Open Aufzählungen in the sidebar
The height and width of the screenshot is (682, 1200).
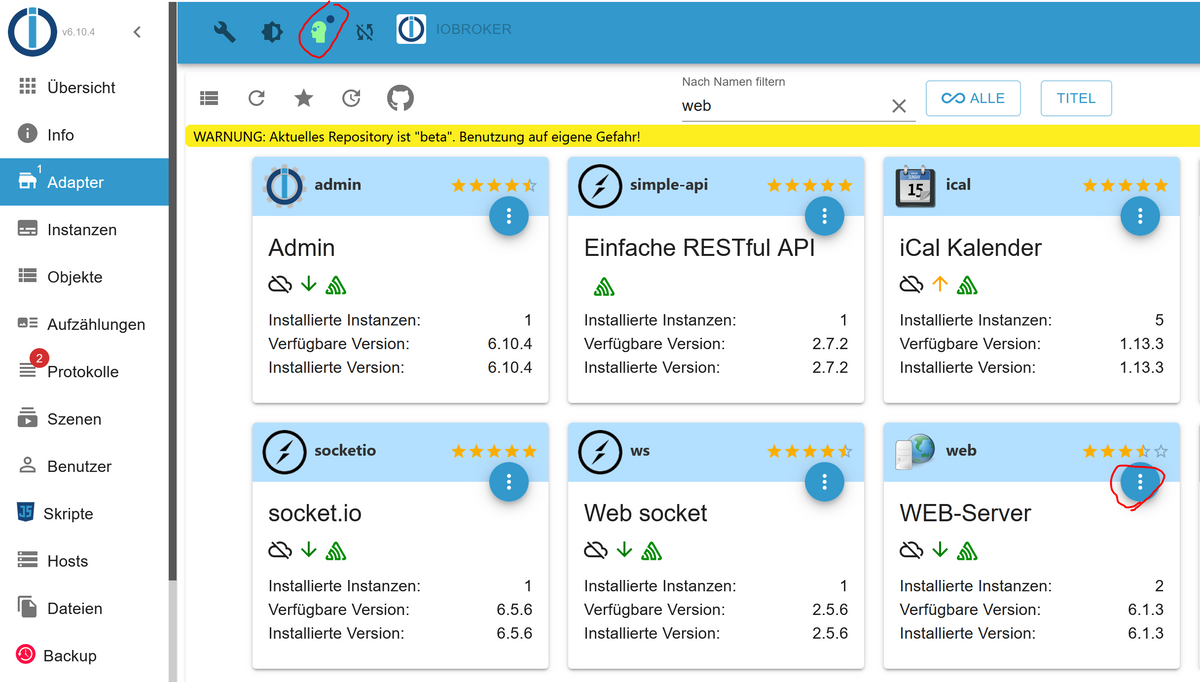click(x=84, y=324)
